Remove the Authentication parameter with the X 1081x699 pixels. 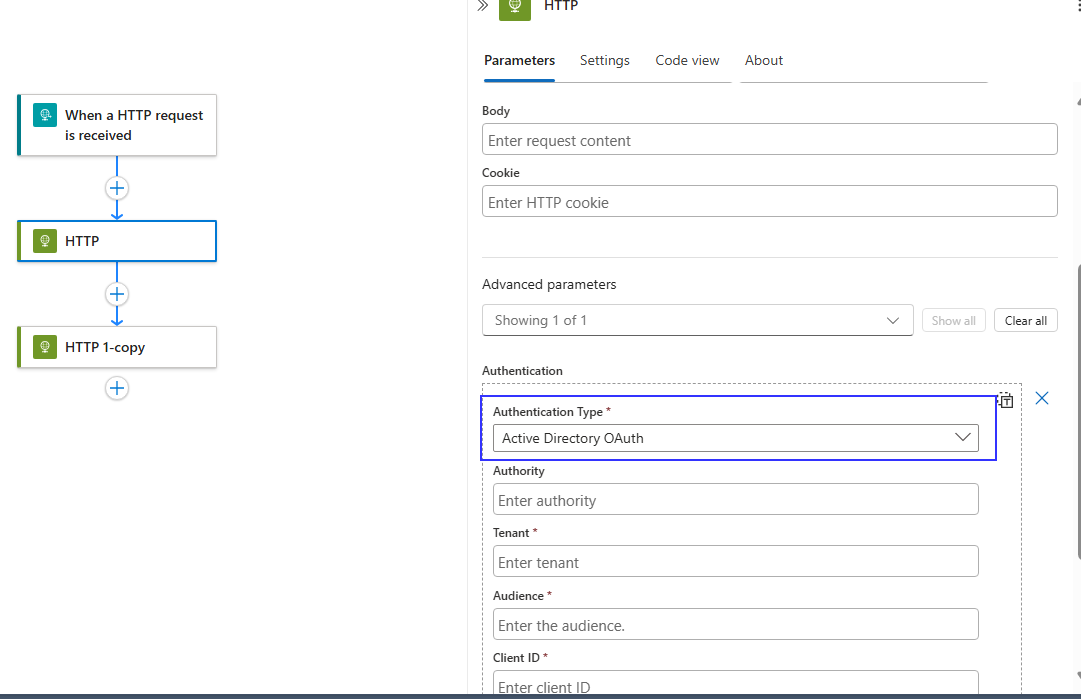(x=1042, y=398)
